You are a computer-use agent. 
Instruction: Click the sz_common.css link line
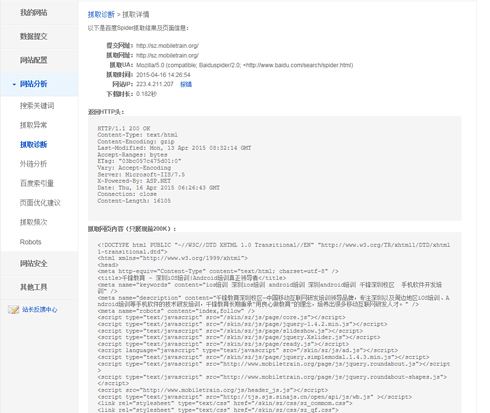[225, 403]
